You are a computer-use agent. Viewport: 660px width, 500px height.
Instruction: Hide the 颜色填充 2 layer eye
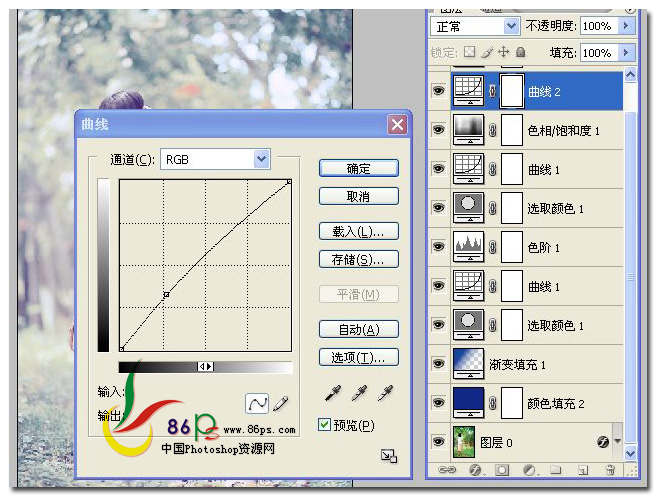click(x=439, y=402)
